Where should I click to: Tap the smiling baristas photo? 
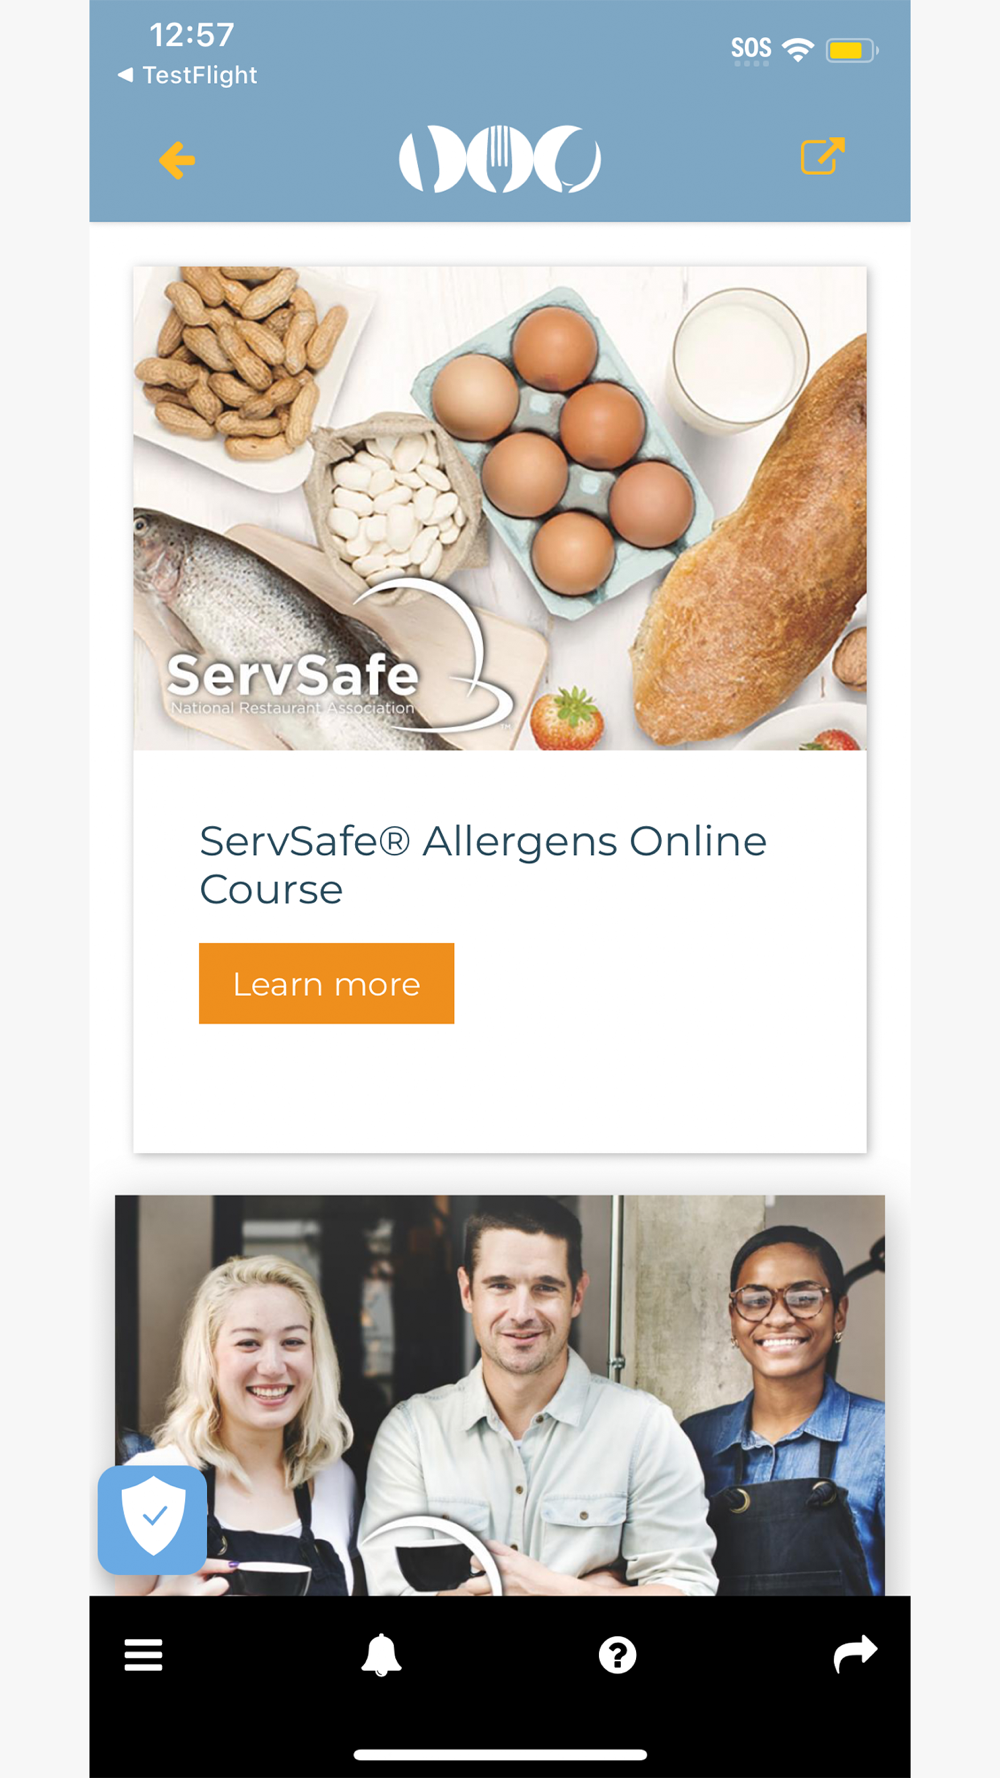click(x=500, y=1395)
